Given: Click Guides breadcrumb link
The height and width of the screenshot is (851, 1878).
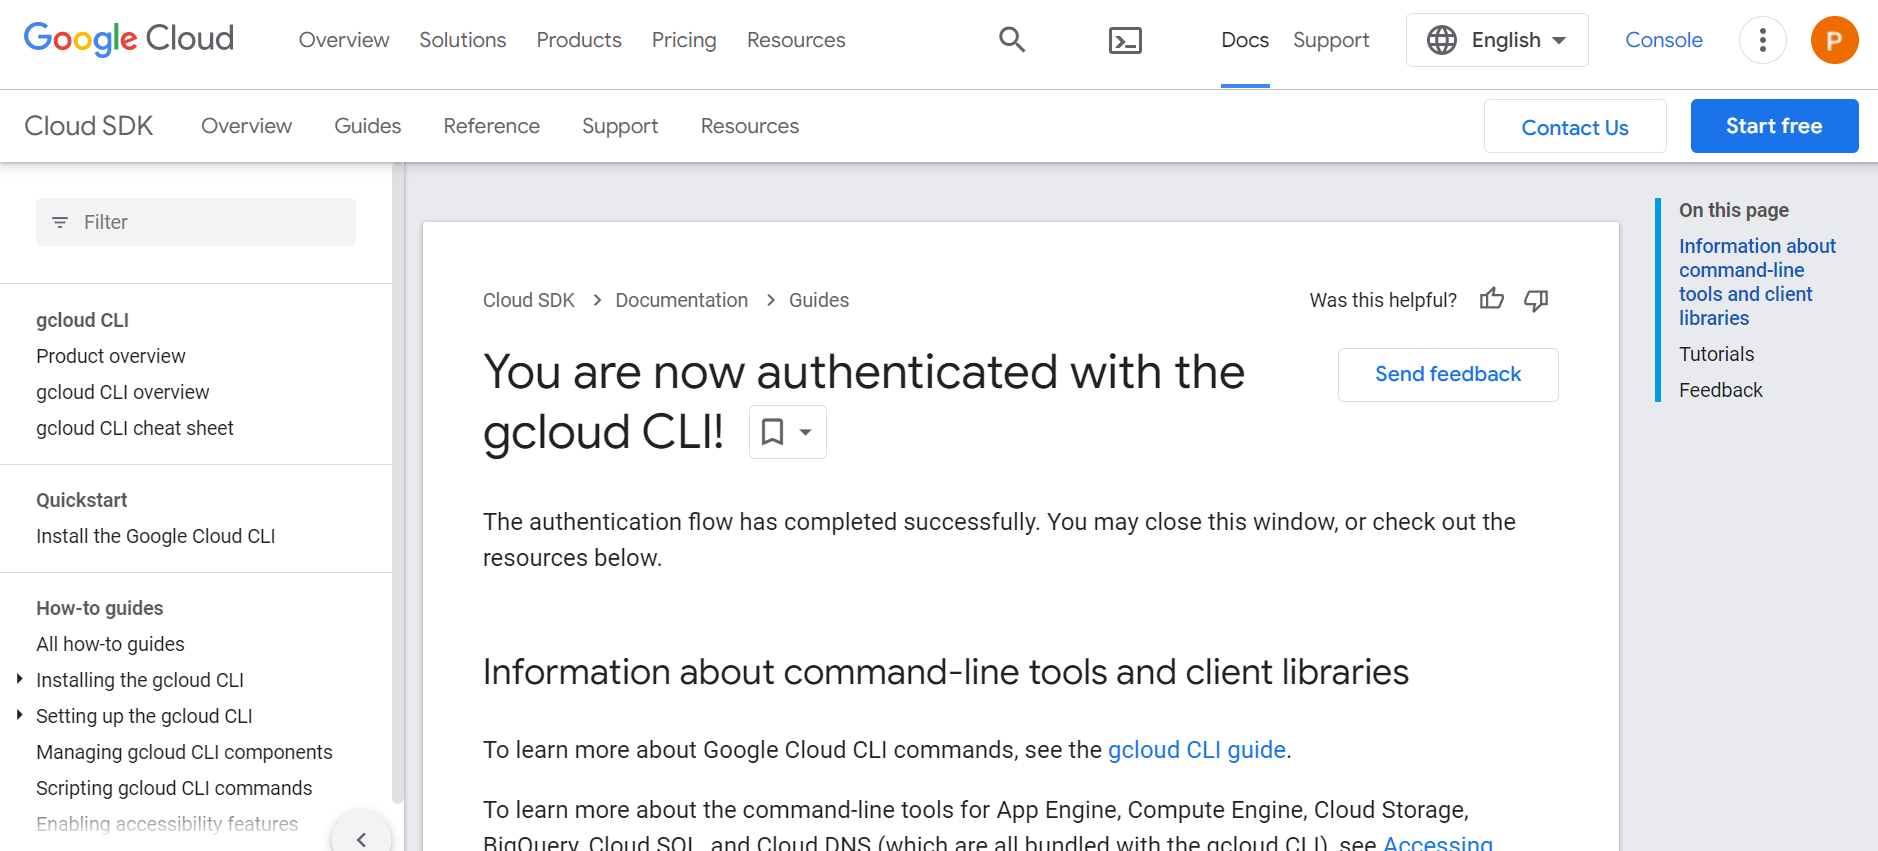Looking at the screenshot, I should (x=819, y=300).
